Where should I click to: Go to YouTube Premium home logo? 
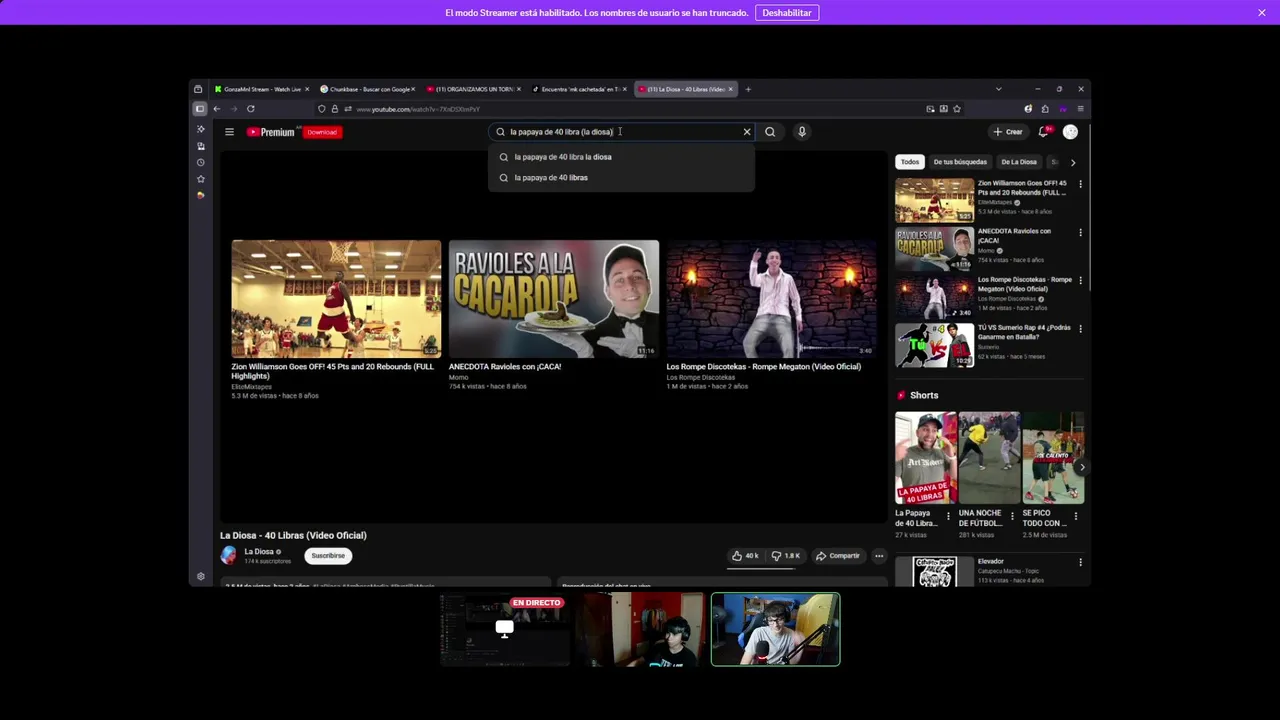click(271, 132)
